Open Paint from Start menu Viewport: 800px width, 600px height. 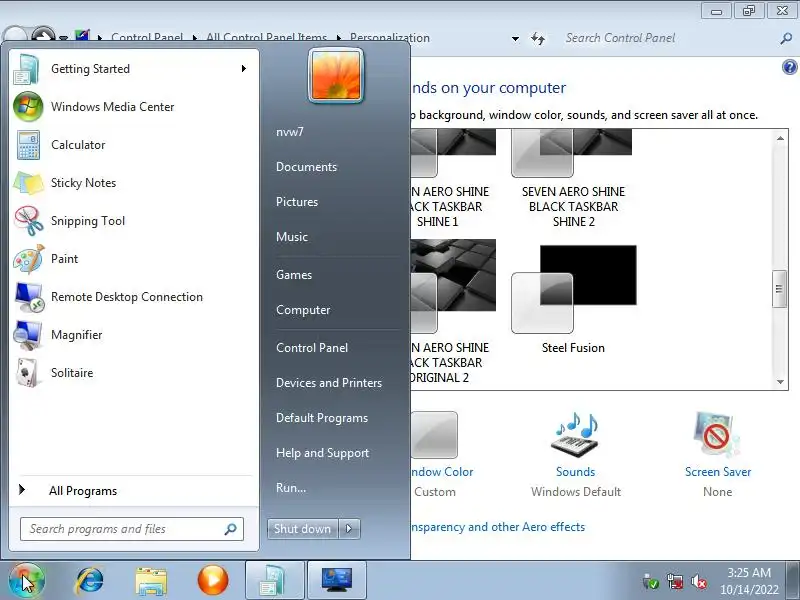133,259
